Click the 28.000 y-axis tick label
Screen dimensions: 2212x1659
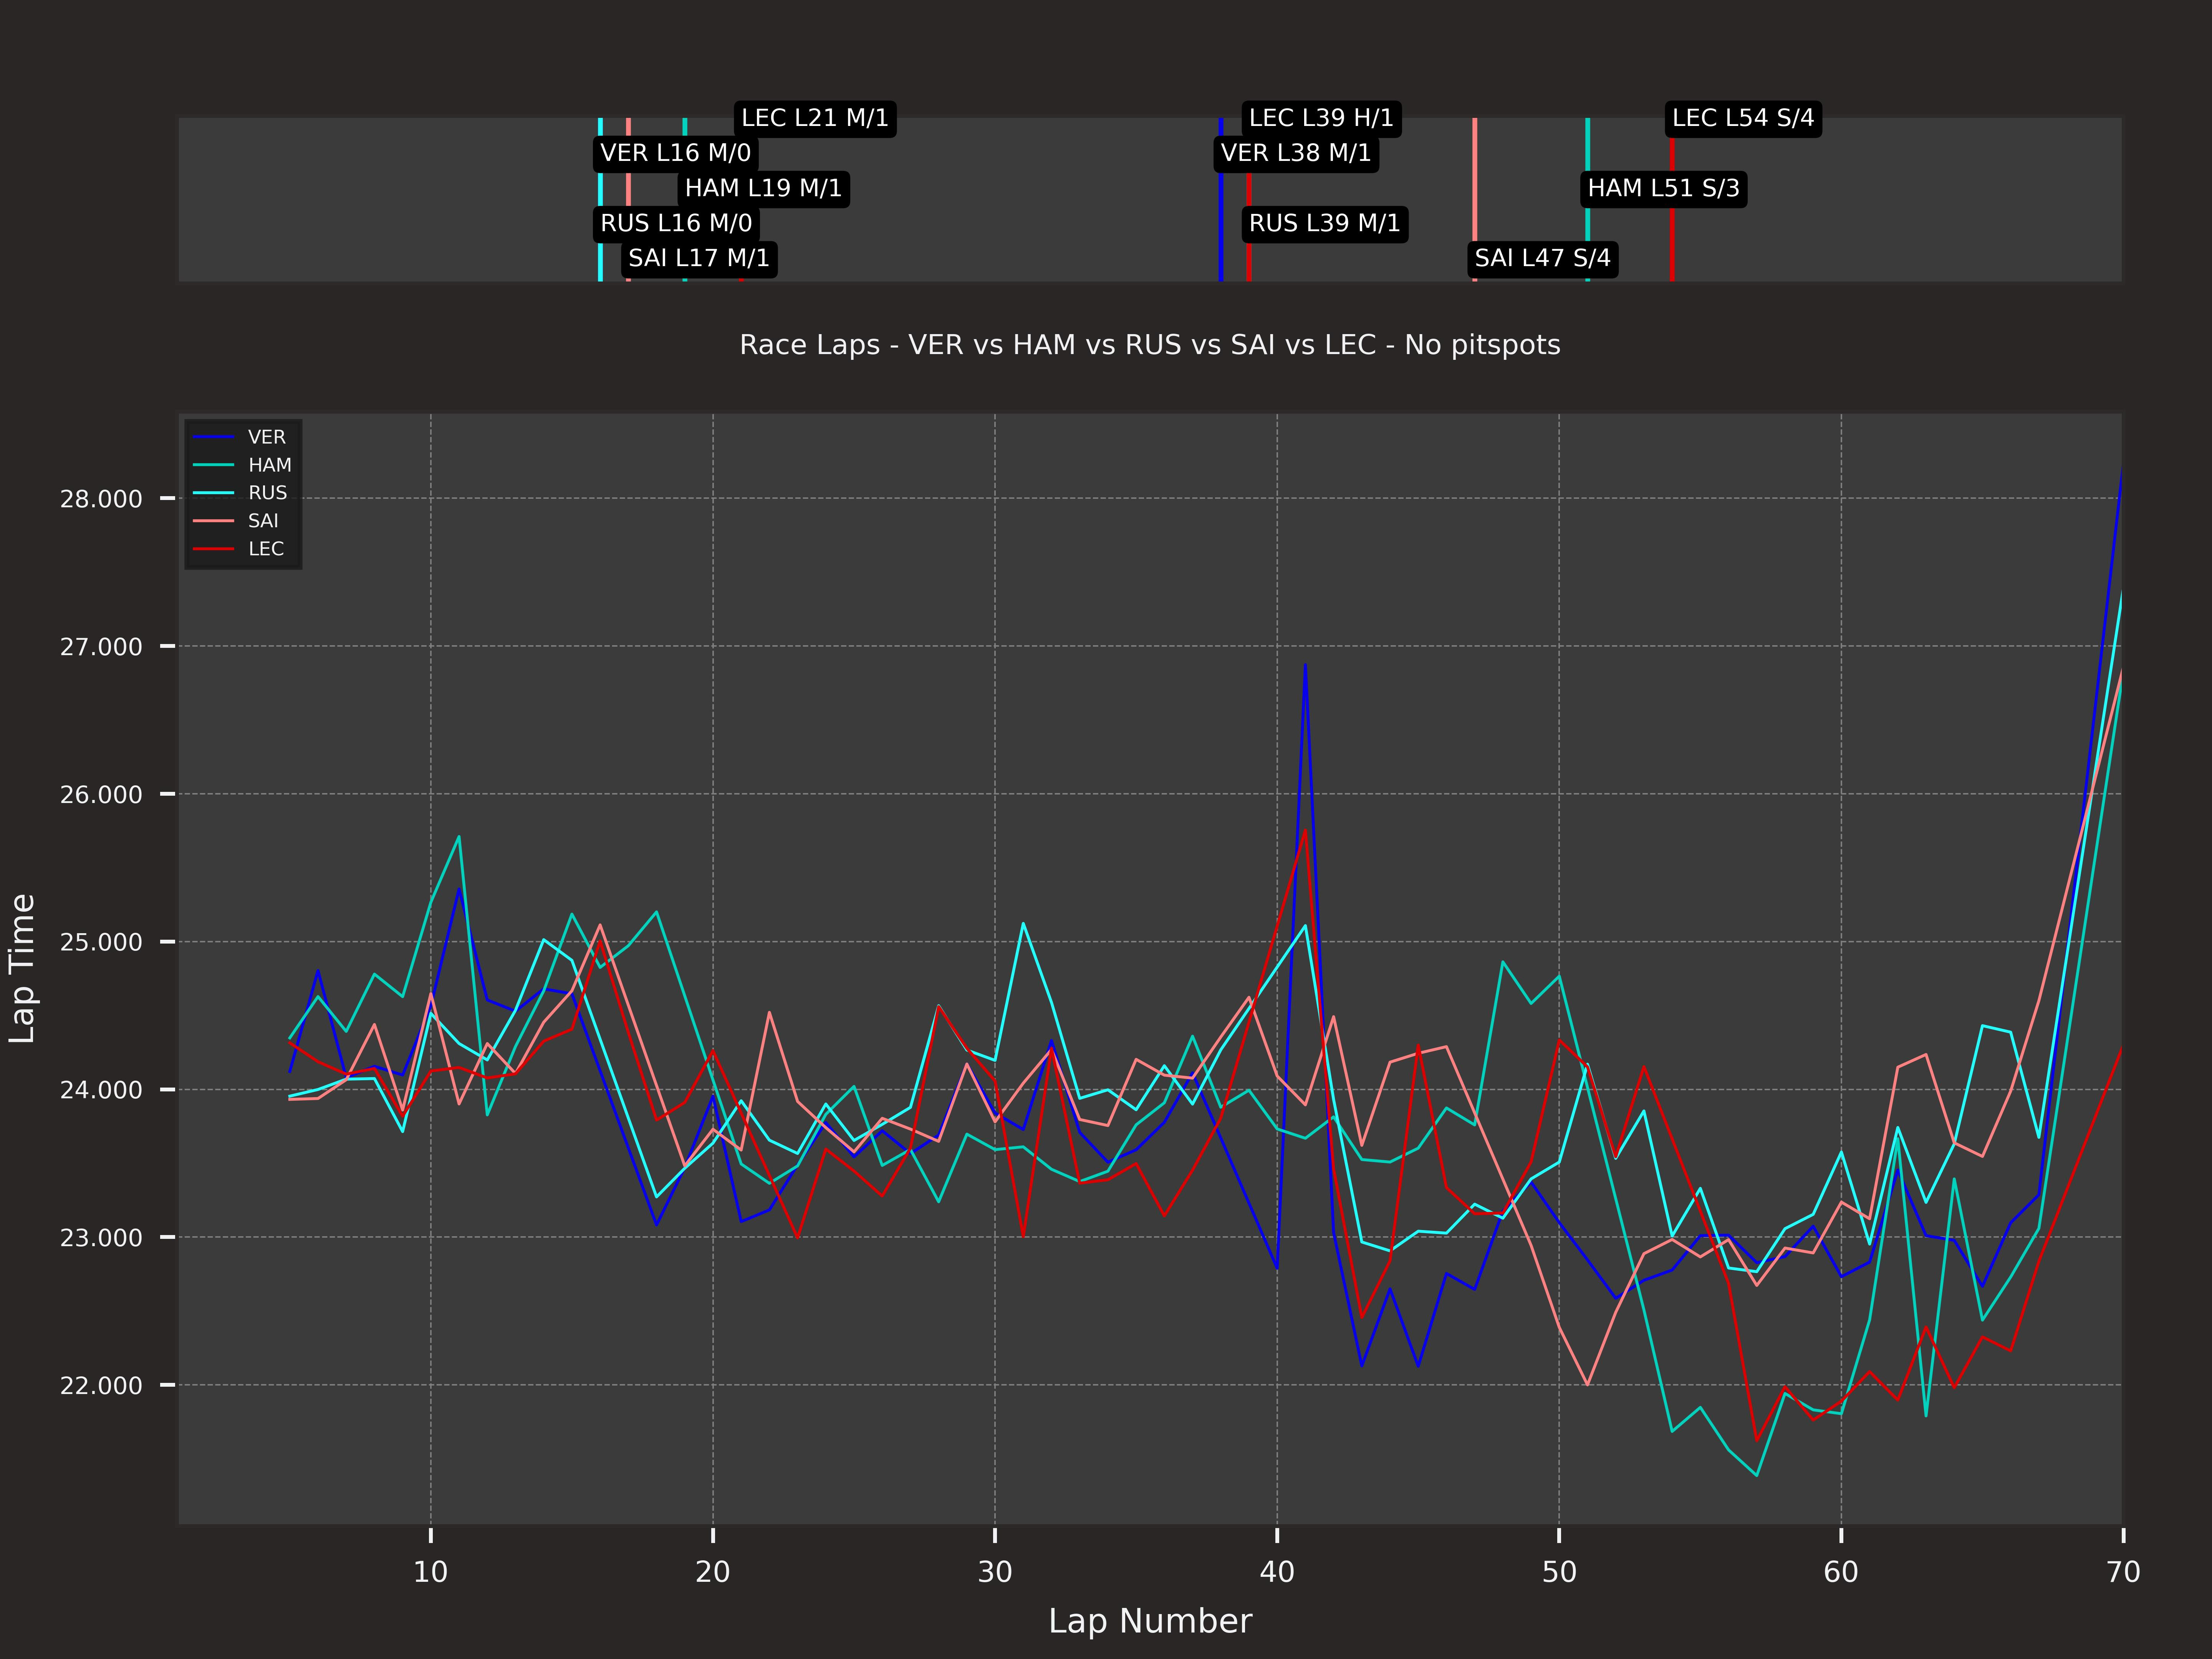click(101, 499)
